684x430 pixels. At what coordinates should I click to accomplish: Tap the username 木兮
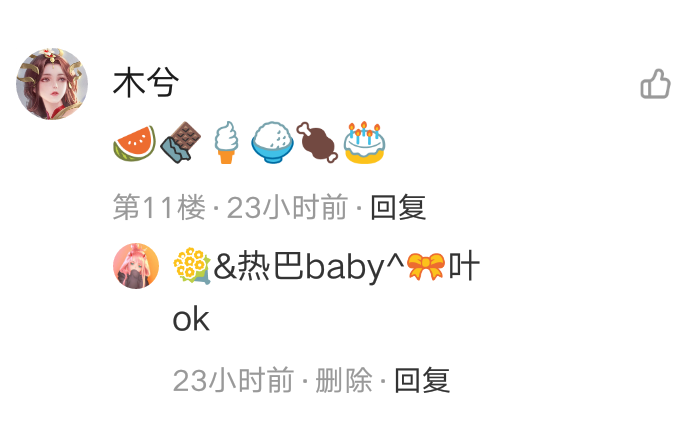click(146, 82)
